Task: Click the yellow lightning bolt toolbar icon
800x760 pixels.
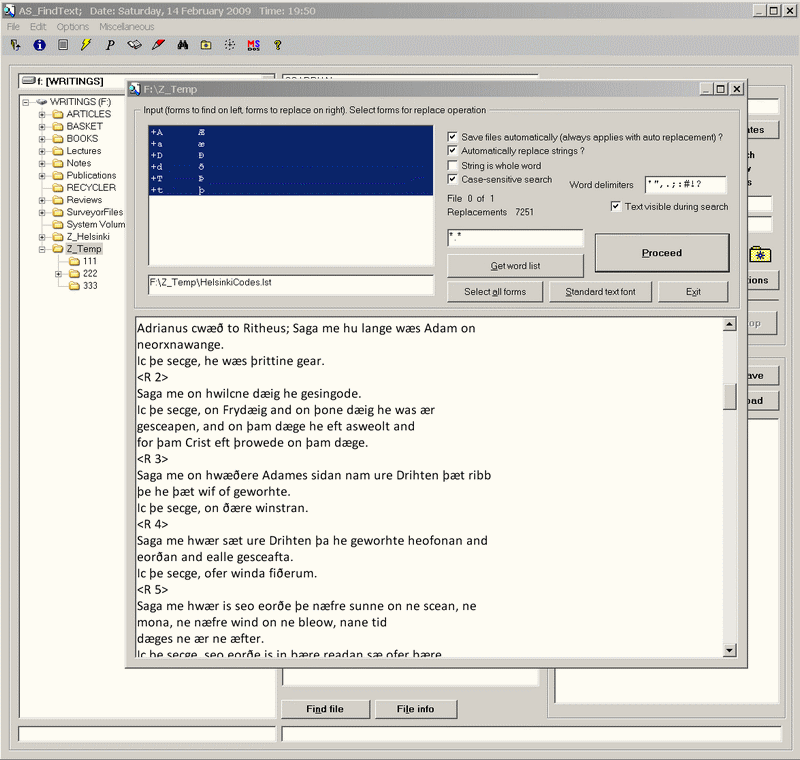Action: [x=86, y=45]
